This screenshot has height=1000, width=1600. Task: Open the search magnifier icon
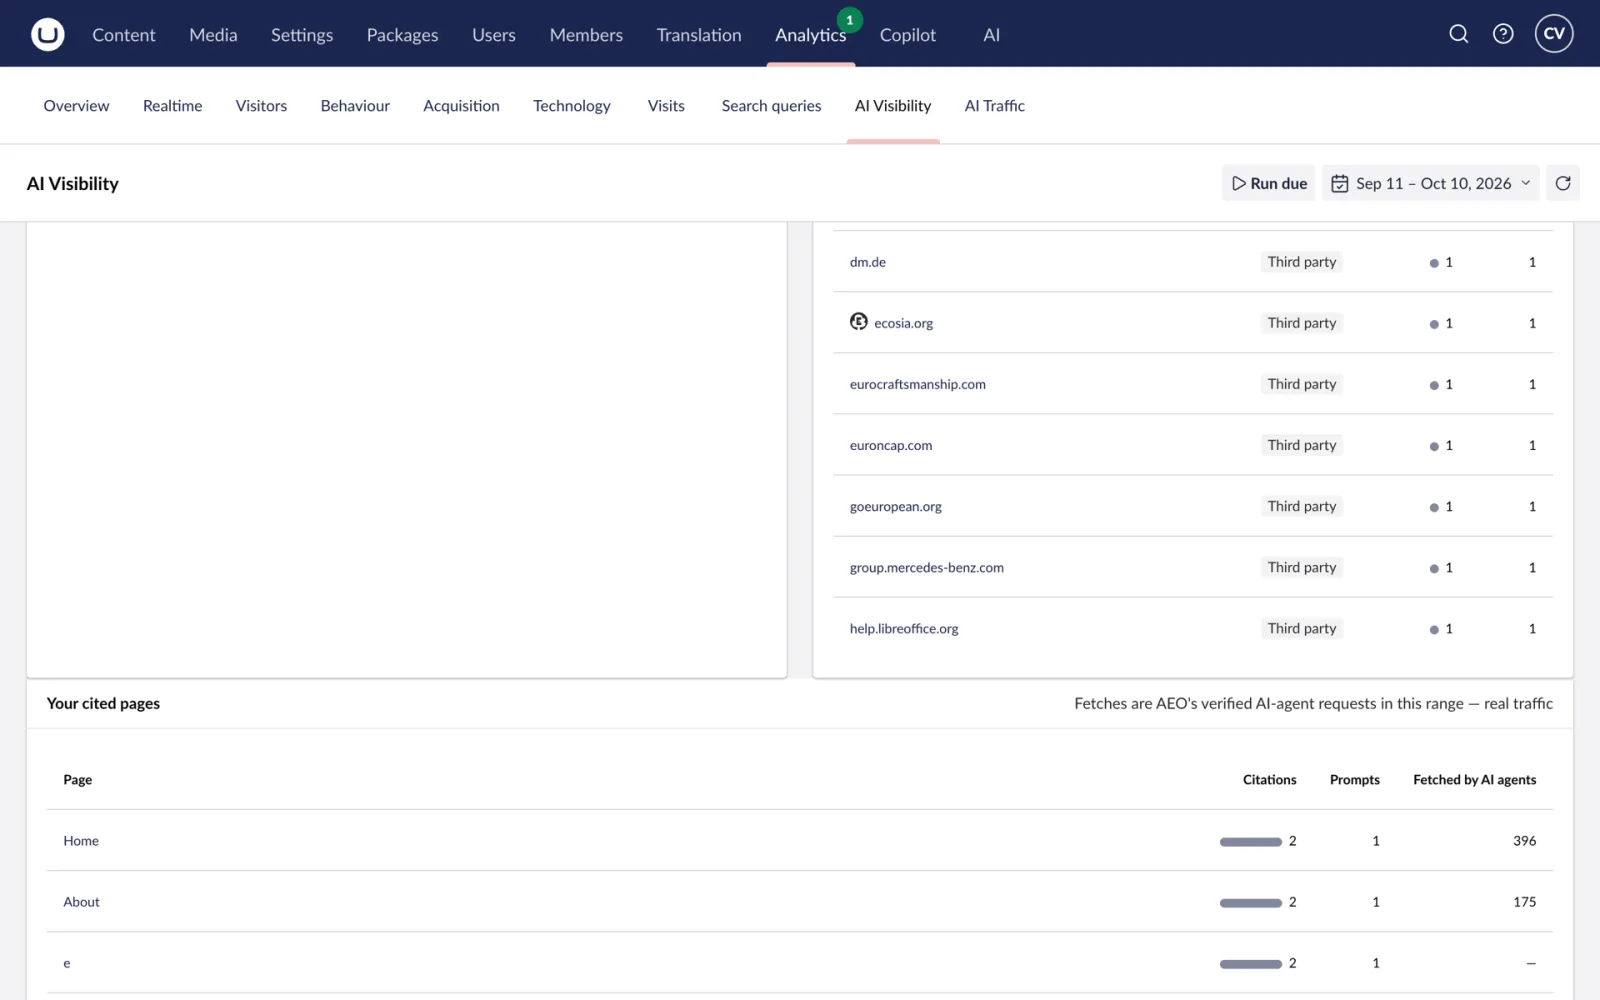[x=1459, y=34]
